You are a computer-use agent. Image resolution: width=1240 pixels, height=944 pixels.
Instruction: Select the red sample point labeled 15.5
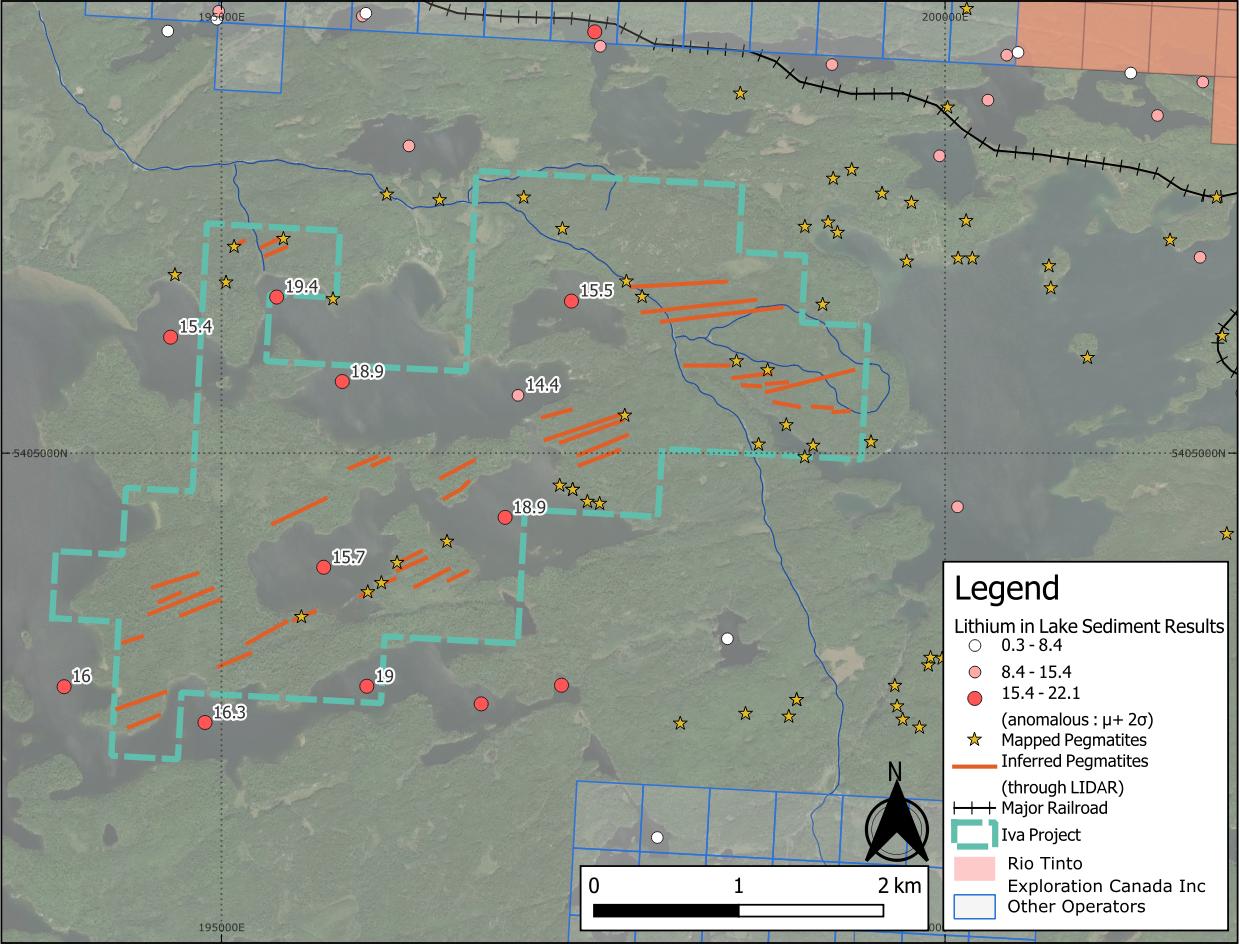pos(571,301)
